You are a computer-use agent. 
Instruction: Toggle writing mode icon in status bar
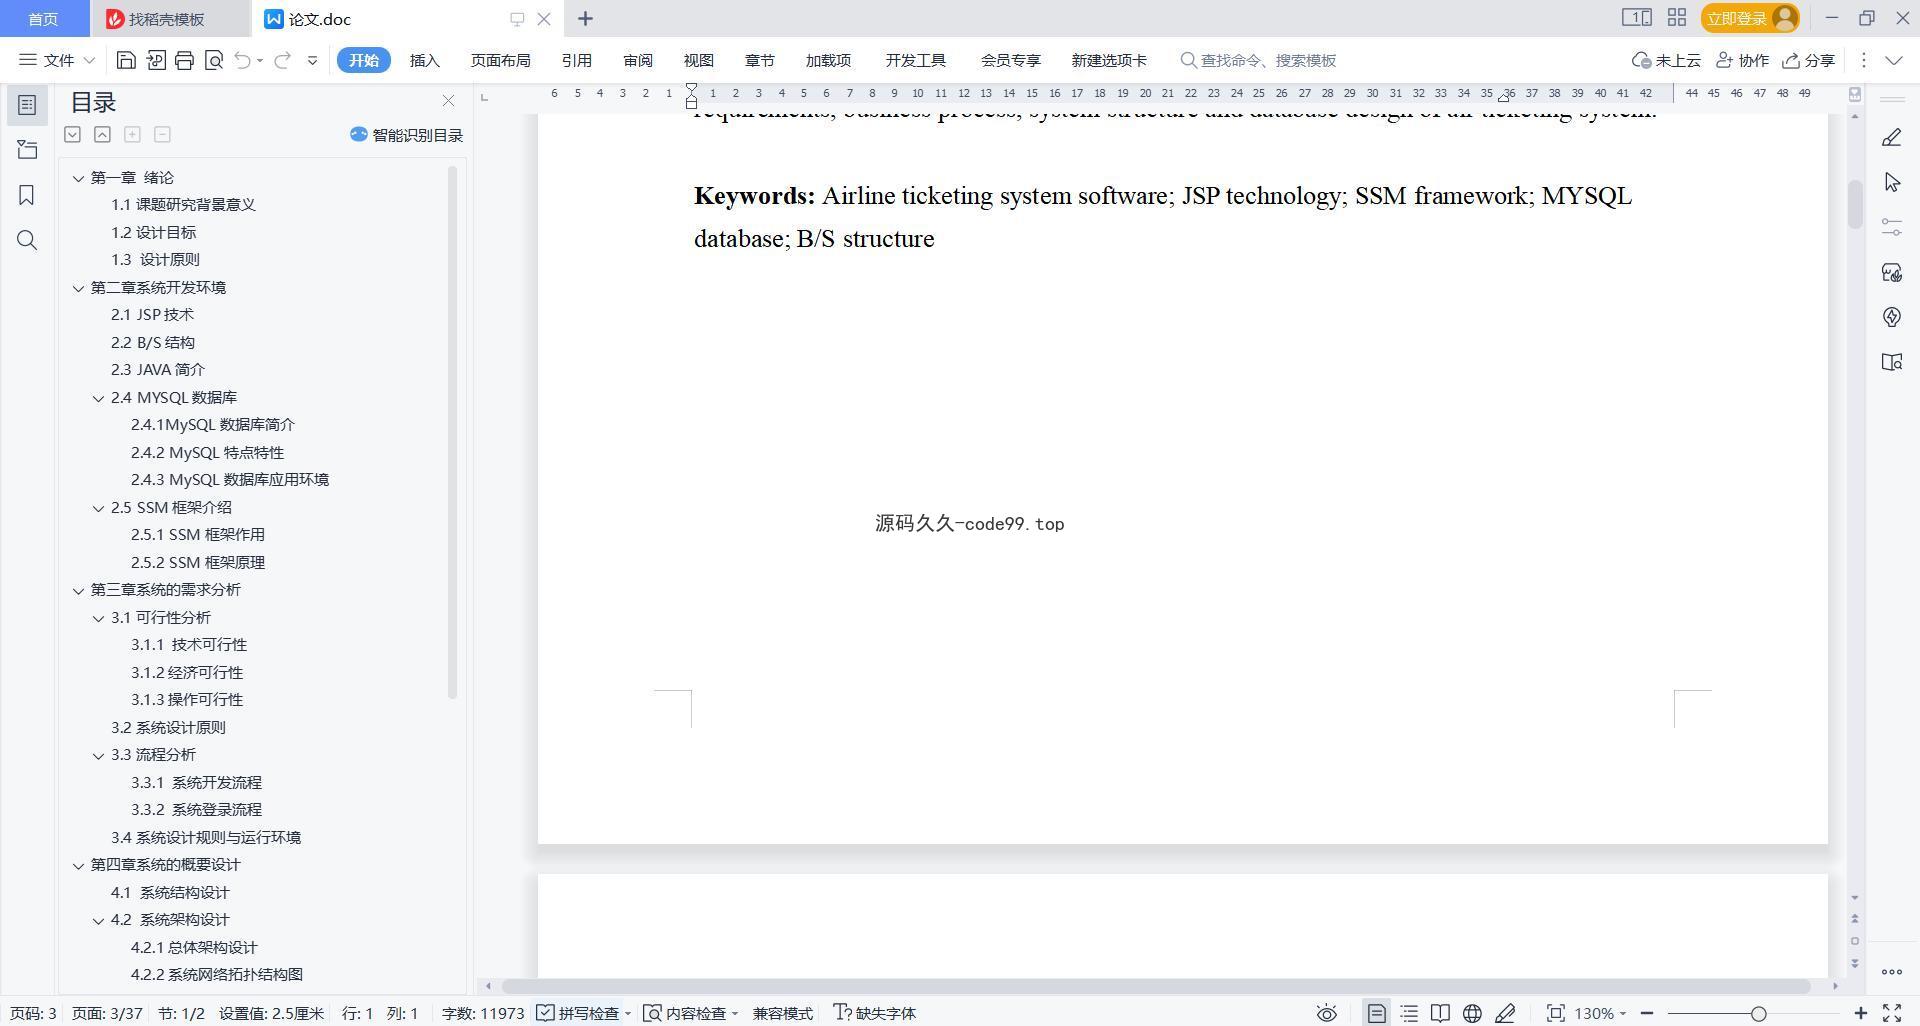(1505, 1013)
